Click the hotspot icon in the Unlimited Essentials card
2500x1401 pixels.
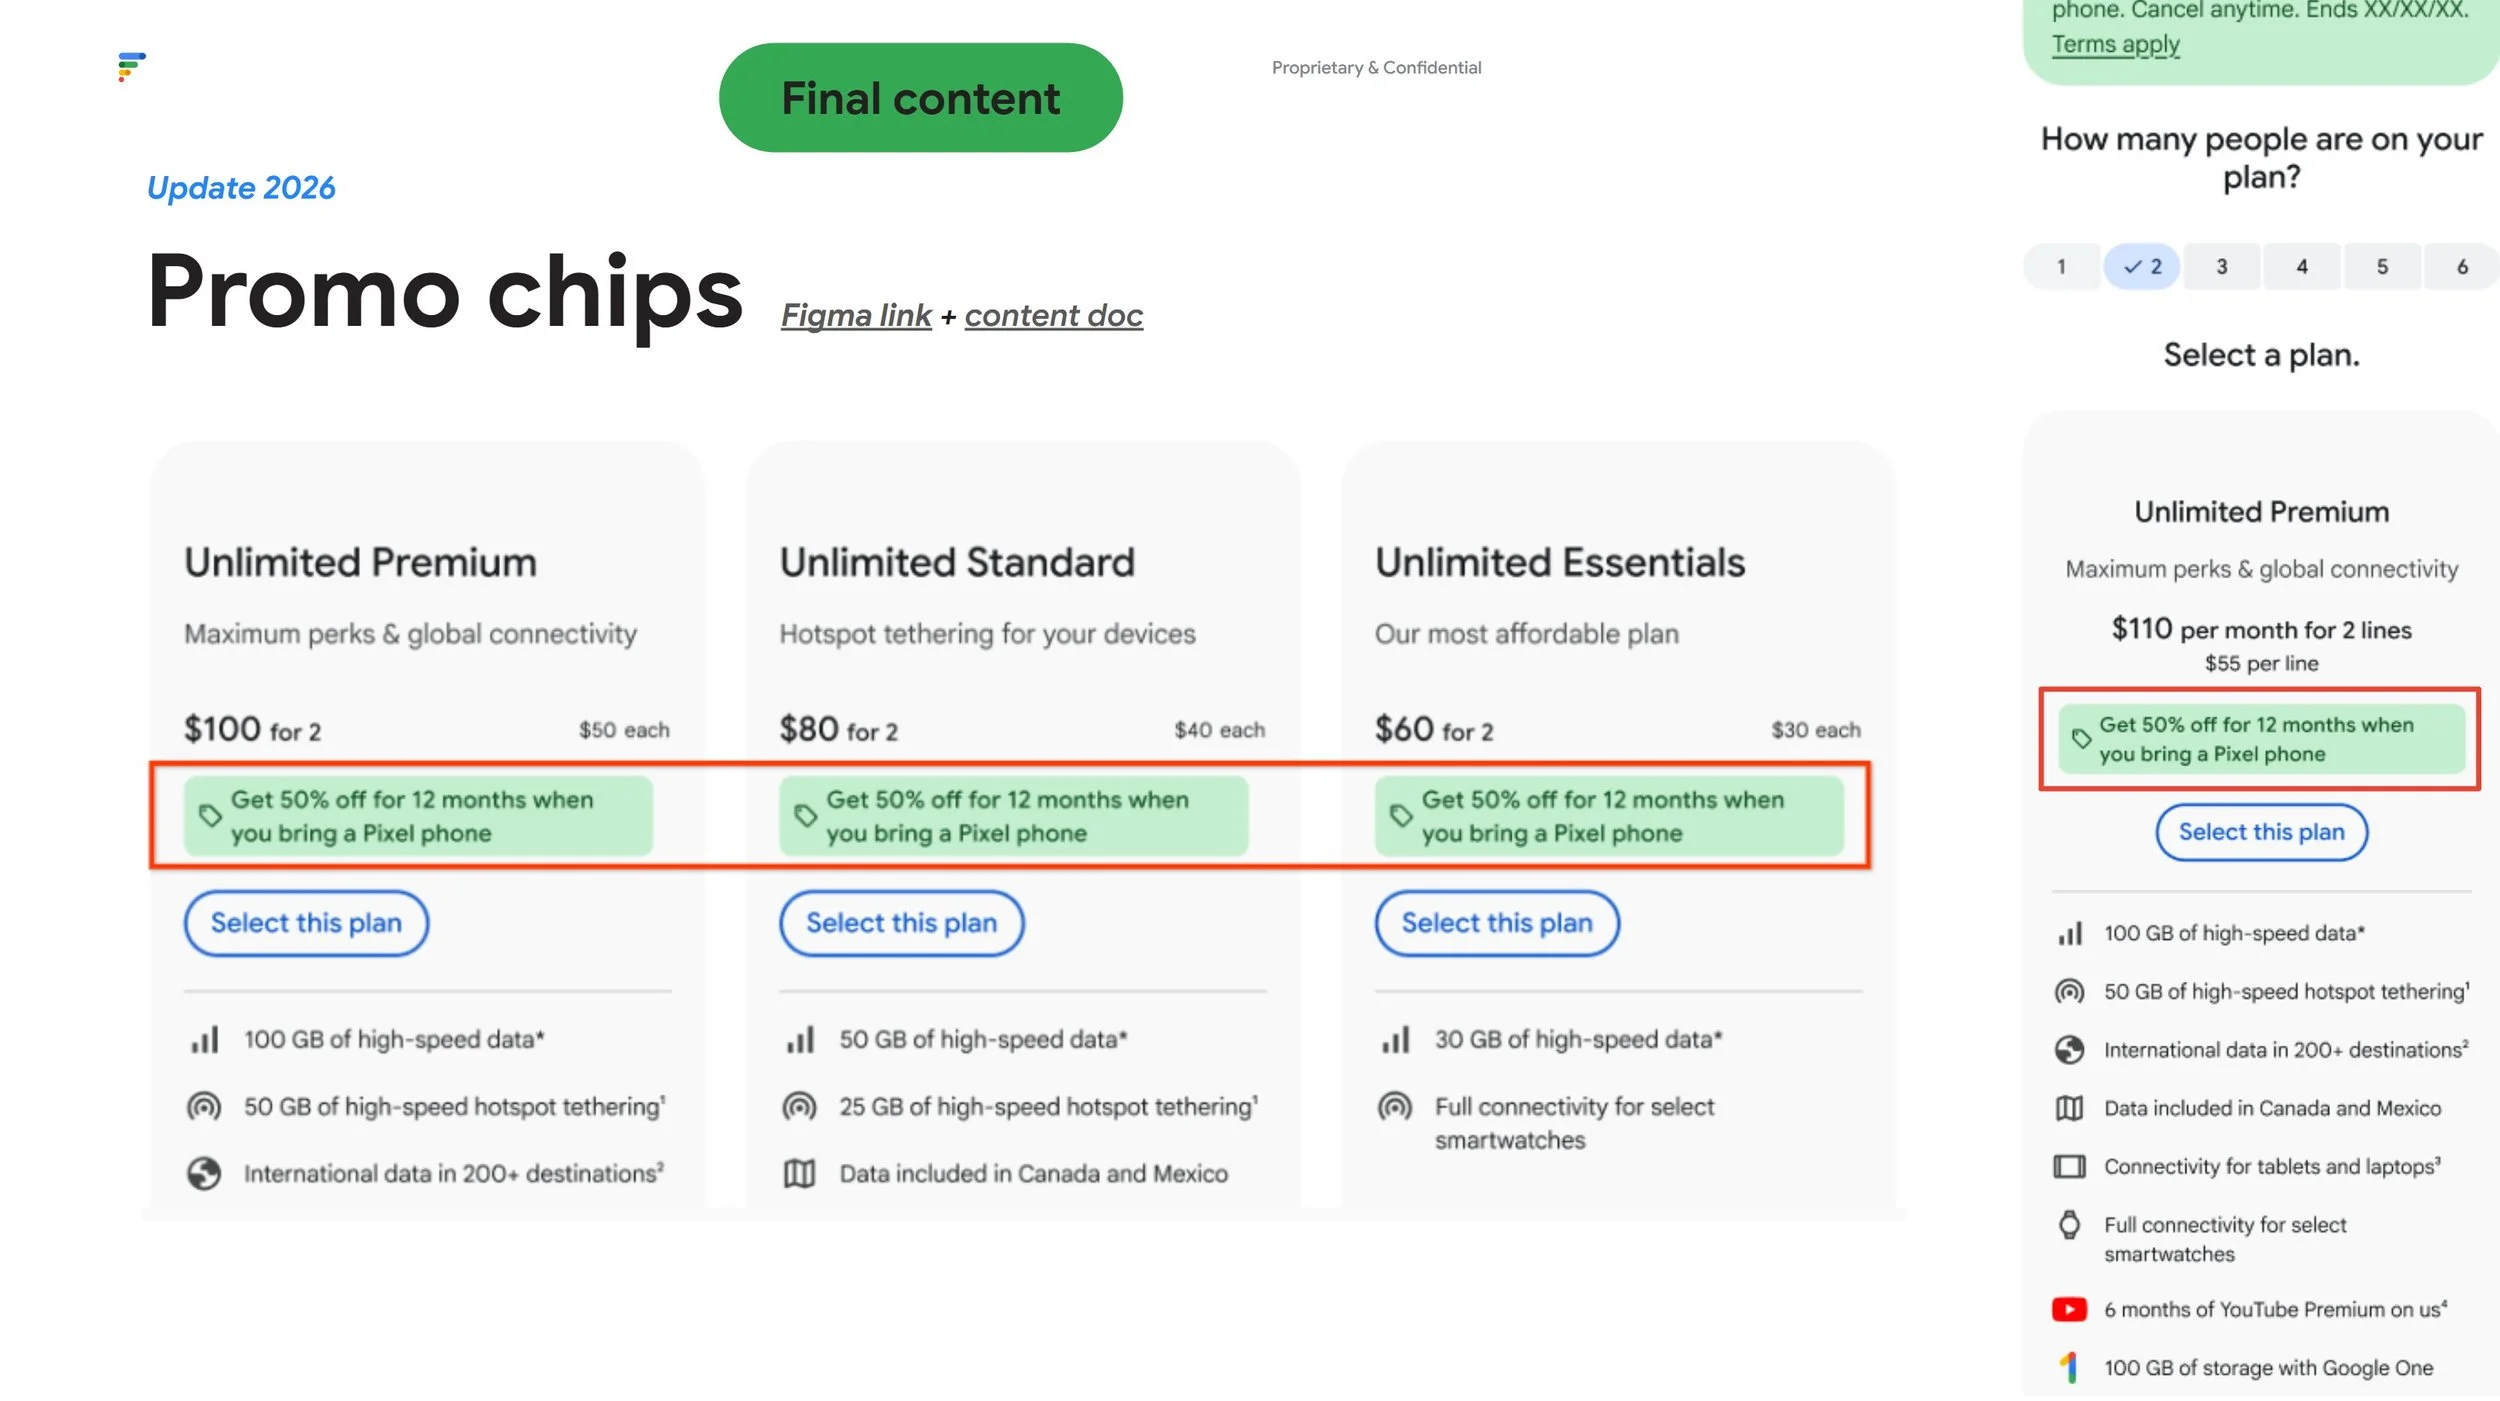point(1395,1106)
